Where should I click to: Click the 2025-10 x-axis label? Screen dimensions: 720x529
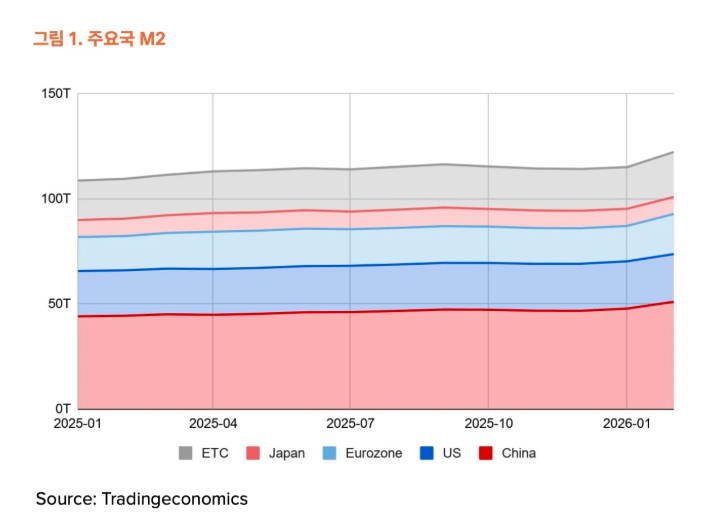[488, 424]
